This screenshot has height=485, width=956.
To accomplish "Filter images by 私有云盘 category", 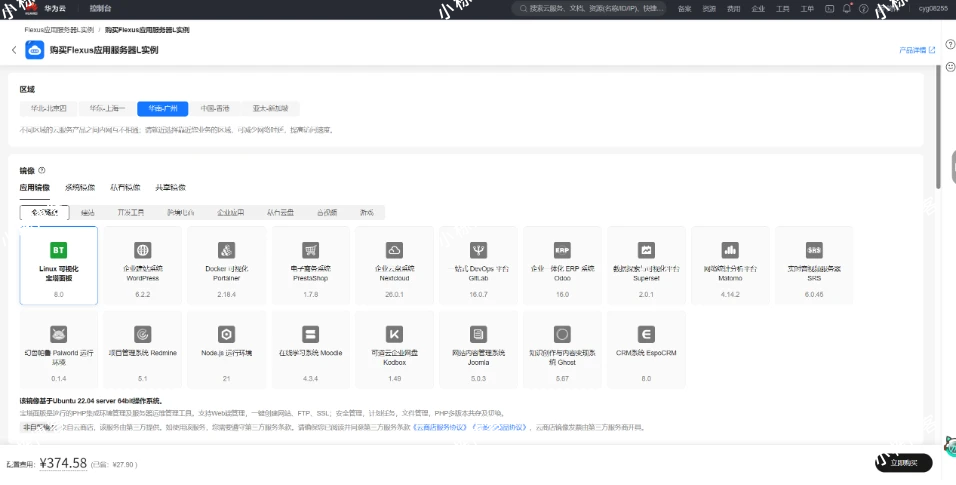I will (x=280, y=212).
